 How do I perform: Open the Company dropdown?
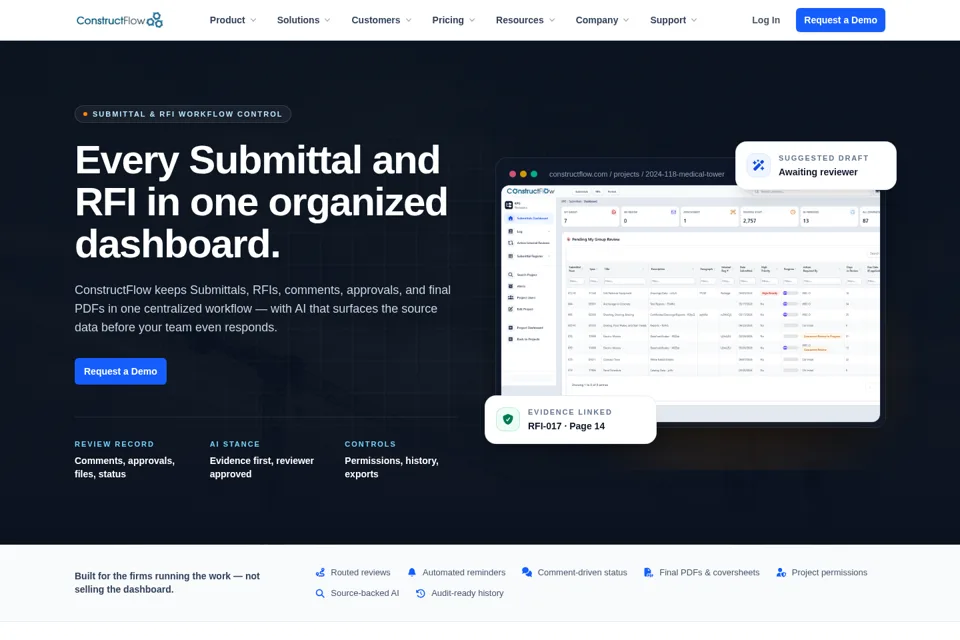(602, 20)
